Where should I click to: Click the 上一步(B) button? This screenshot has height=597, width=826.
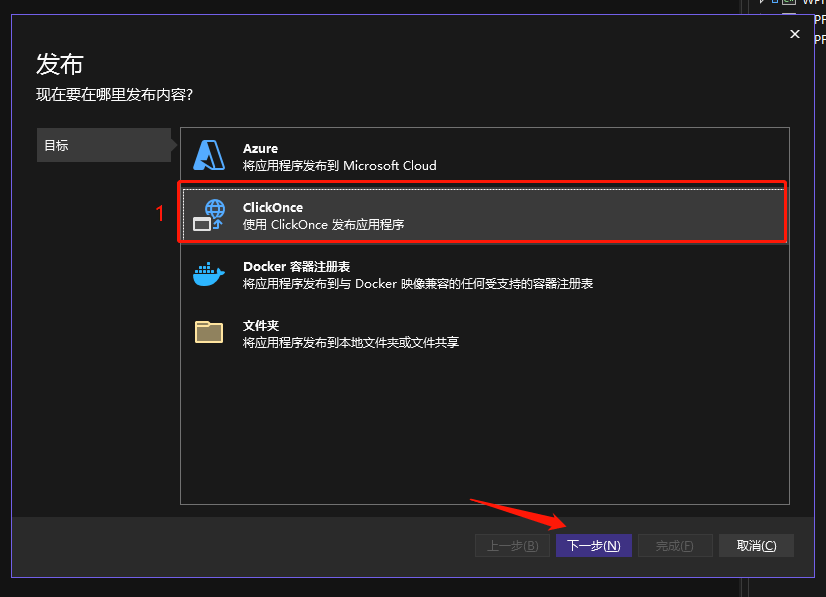(x=512, y=545)
